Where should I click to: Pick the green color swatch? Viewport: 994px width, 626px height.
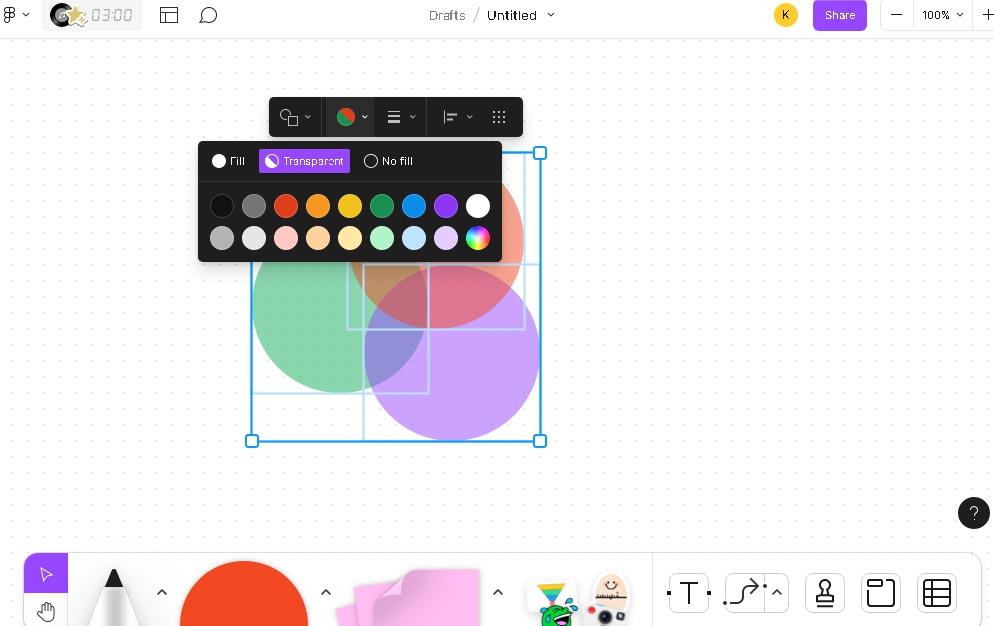(x=382, y=206)
